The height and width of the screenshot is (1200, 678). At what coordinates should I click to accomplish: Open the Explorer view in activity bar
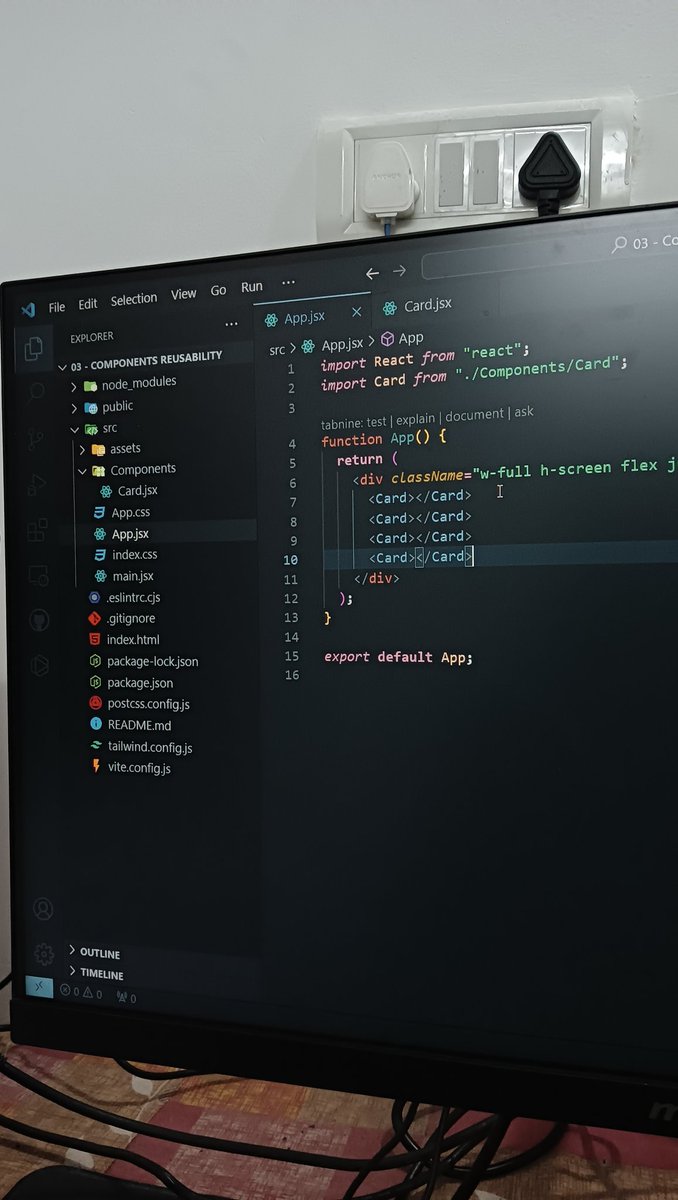(34, 348)
